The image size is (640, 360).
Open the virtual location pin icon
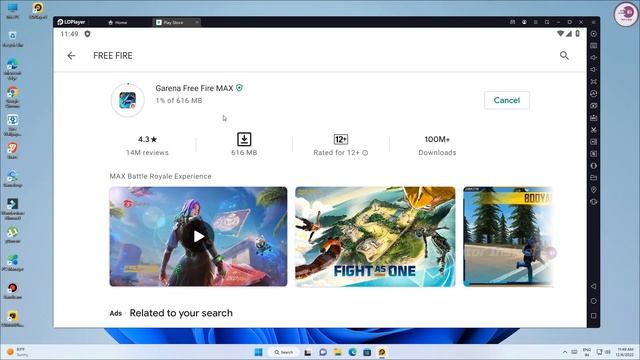click(594, 190)
